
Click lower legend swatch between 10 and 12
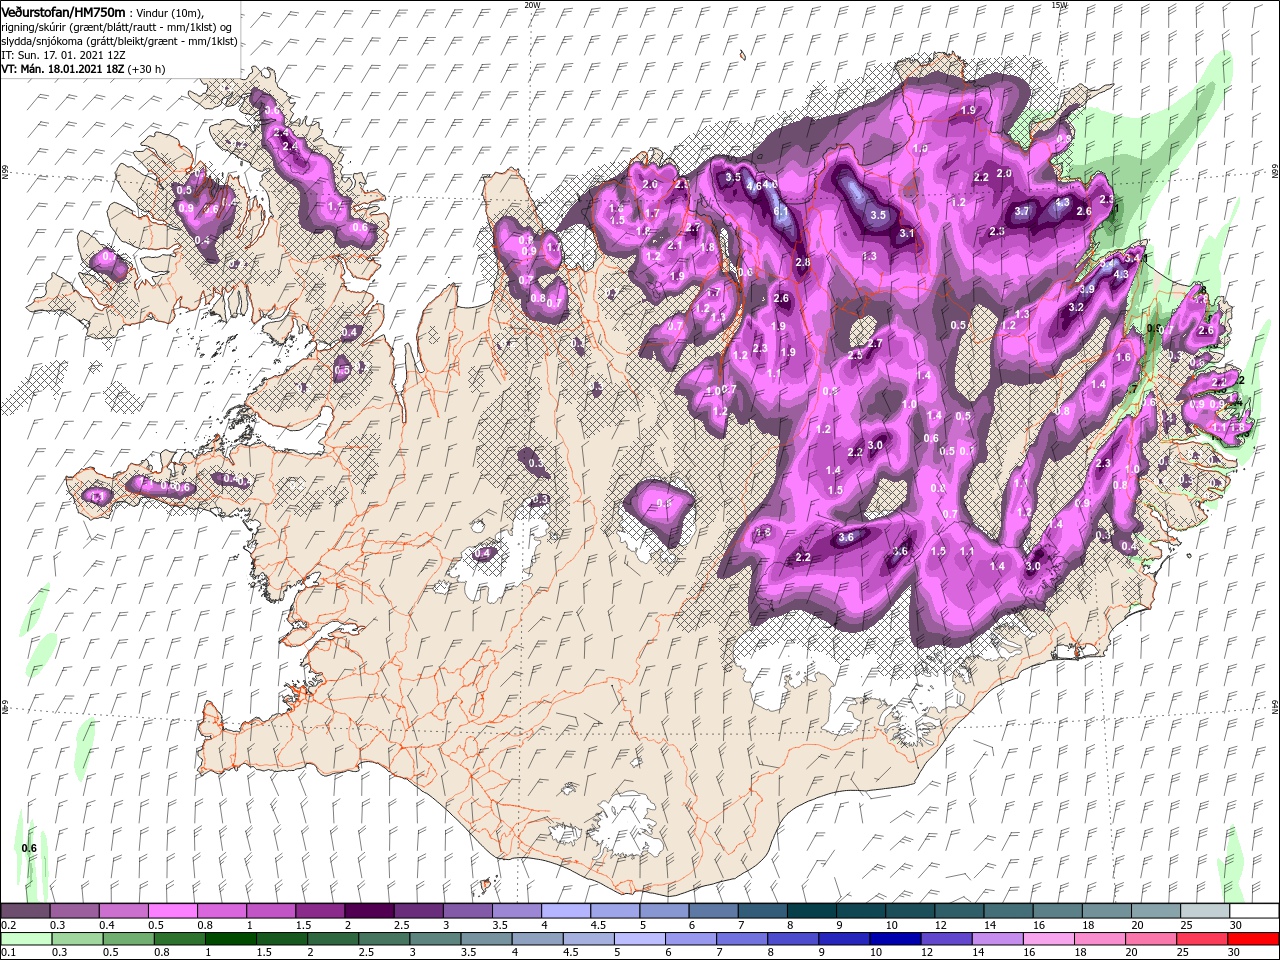[894, 938]
